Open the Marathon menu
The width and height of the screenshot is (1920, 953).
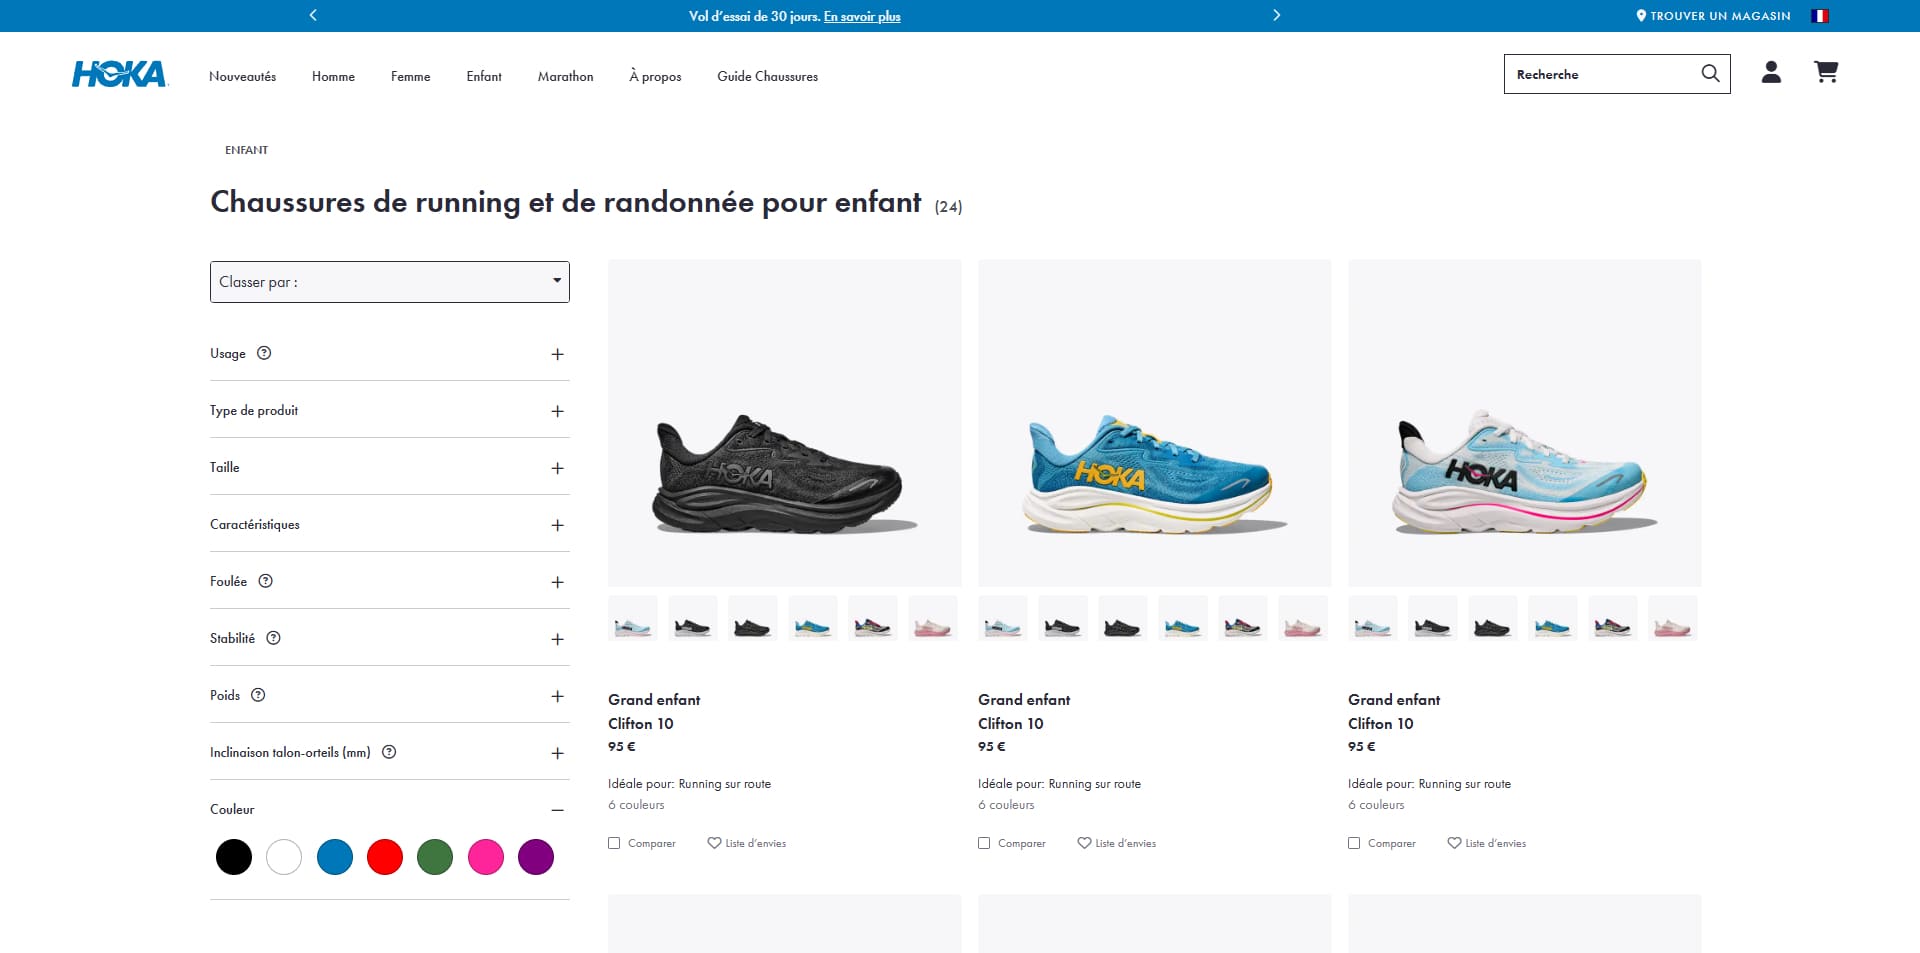(565, 76)
